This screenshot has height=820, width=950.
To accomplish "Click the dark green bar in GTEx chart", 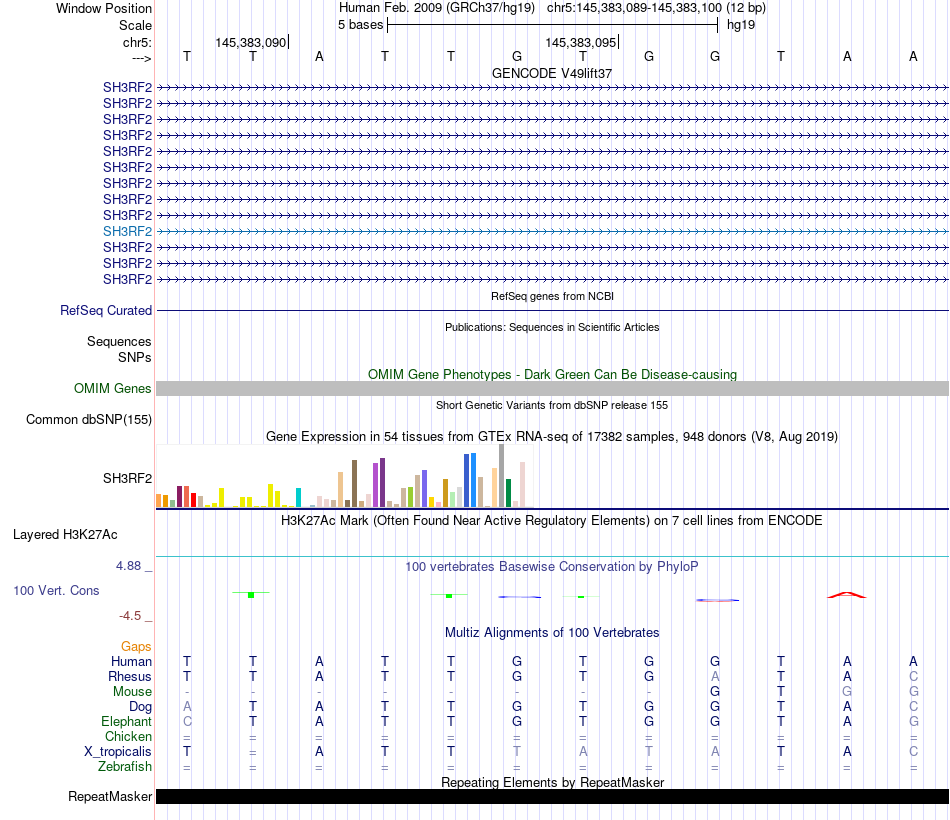I will point(508,493).
